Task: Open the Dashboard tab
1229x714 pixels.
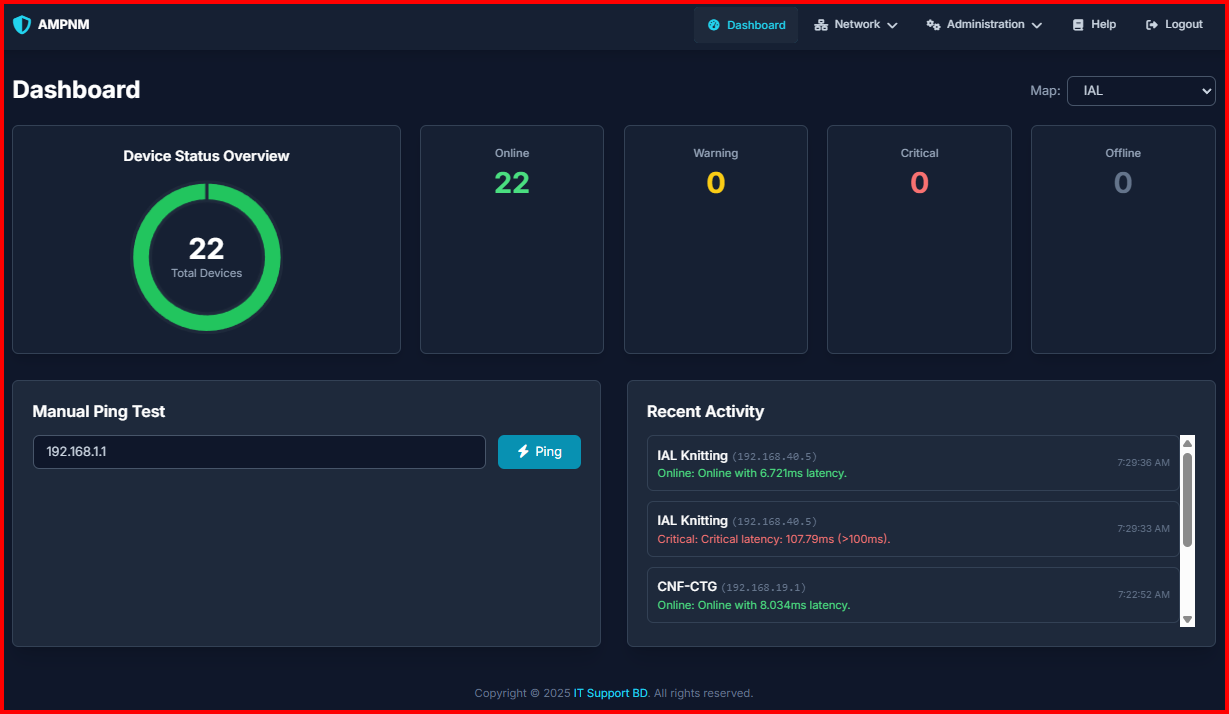Action: [746, 25]
